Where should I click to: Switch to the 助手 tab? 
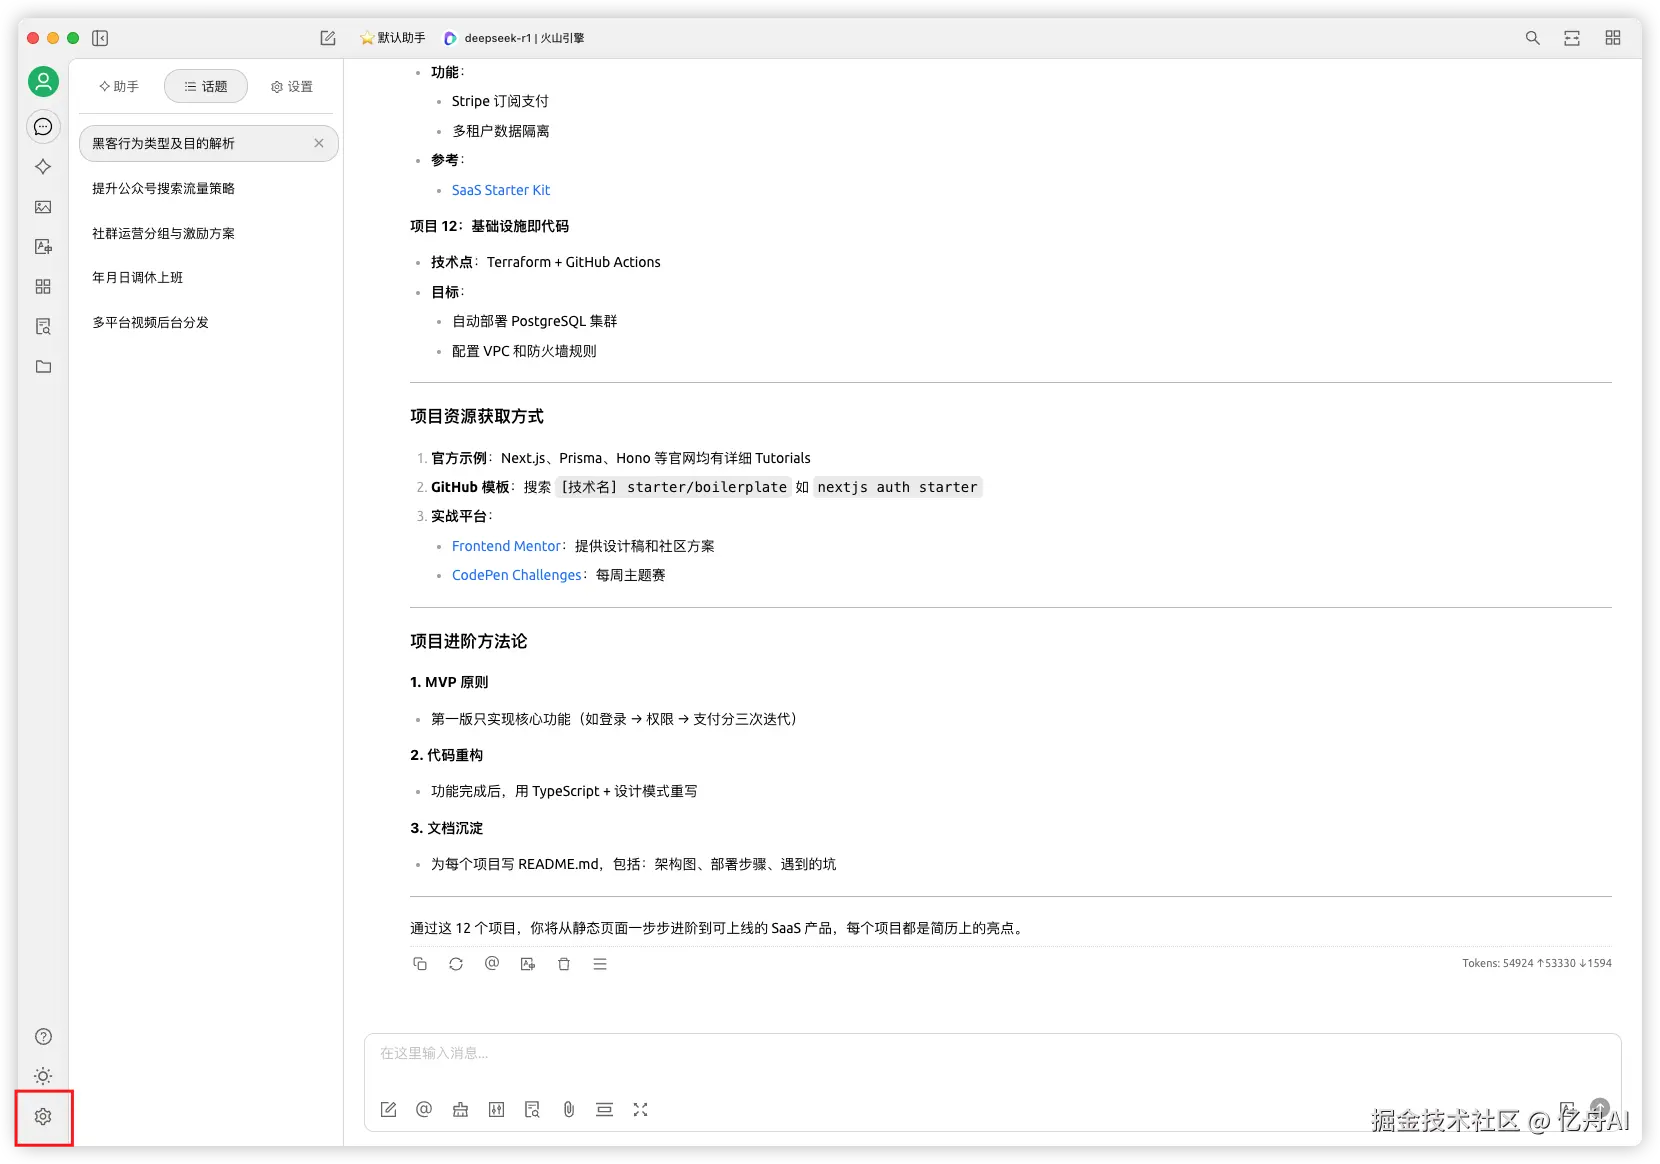(x=119, y=87)
